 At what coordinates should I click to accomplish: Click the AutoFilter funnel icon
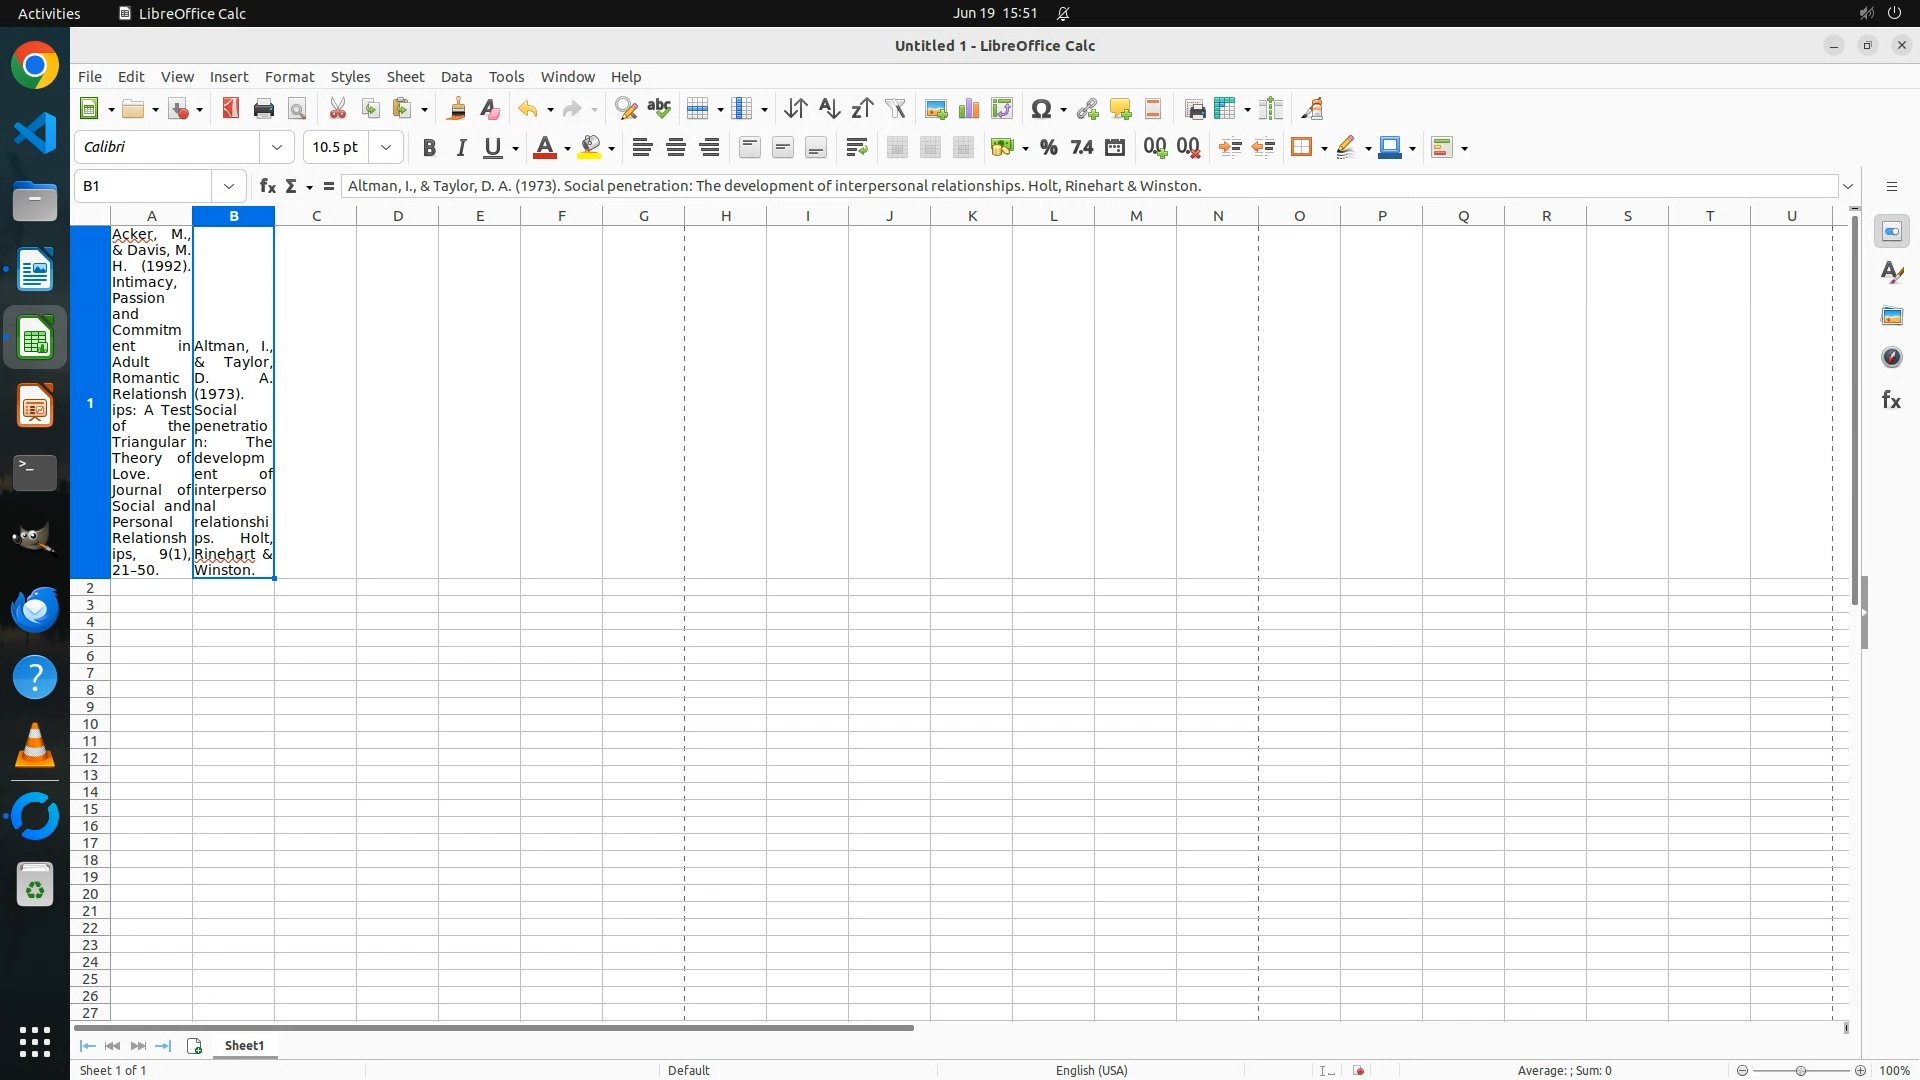pyautogui.click(x=896, y=109)
